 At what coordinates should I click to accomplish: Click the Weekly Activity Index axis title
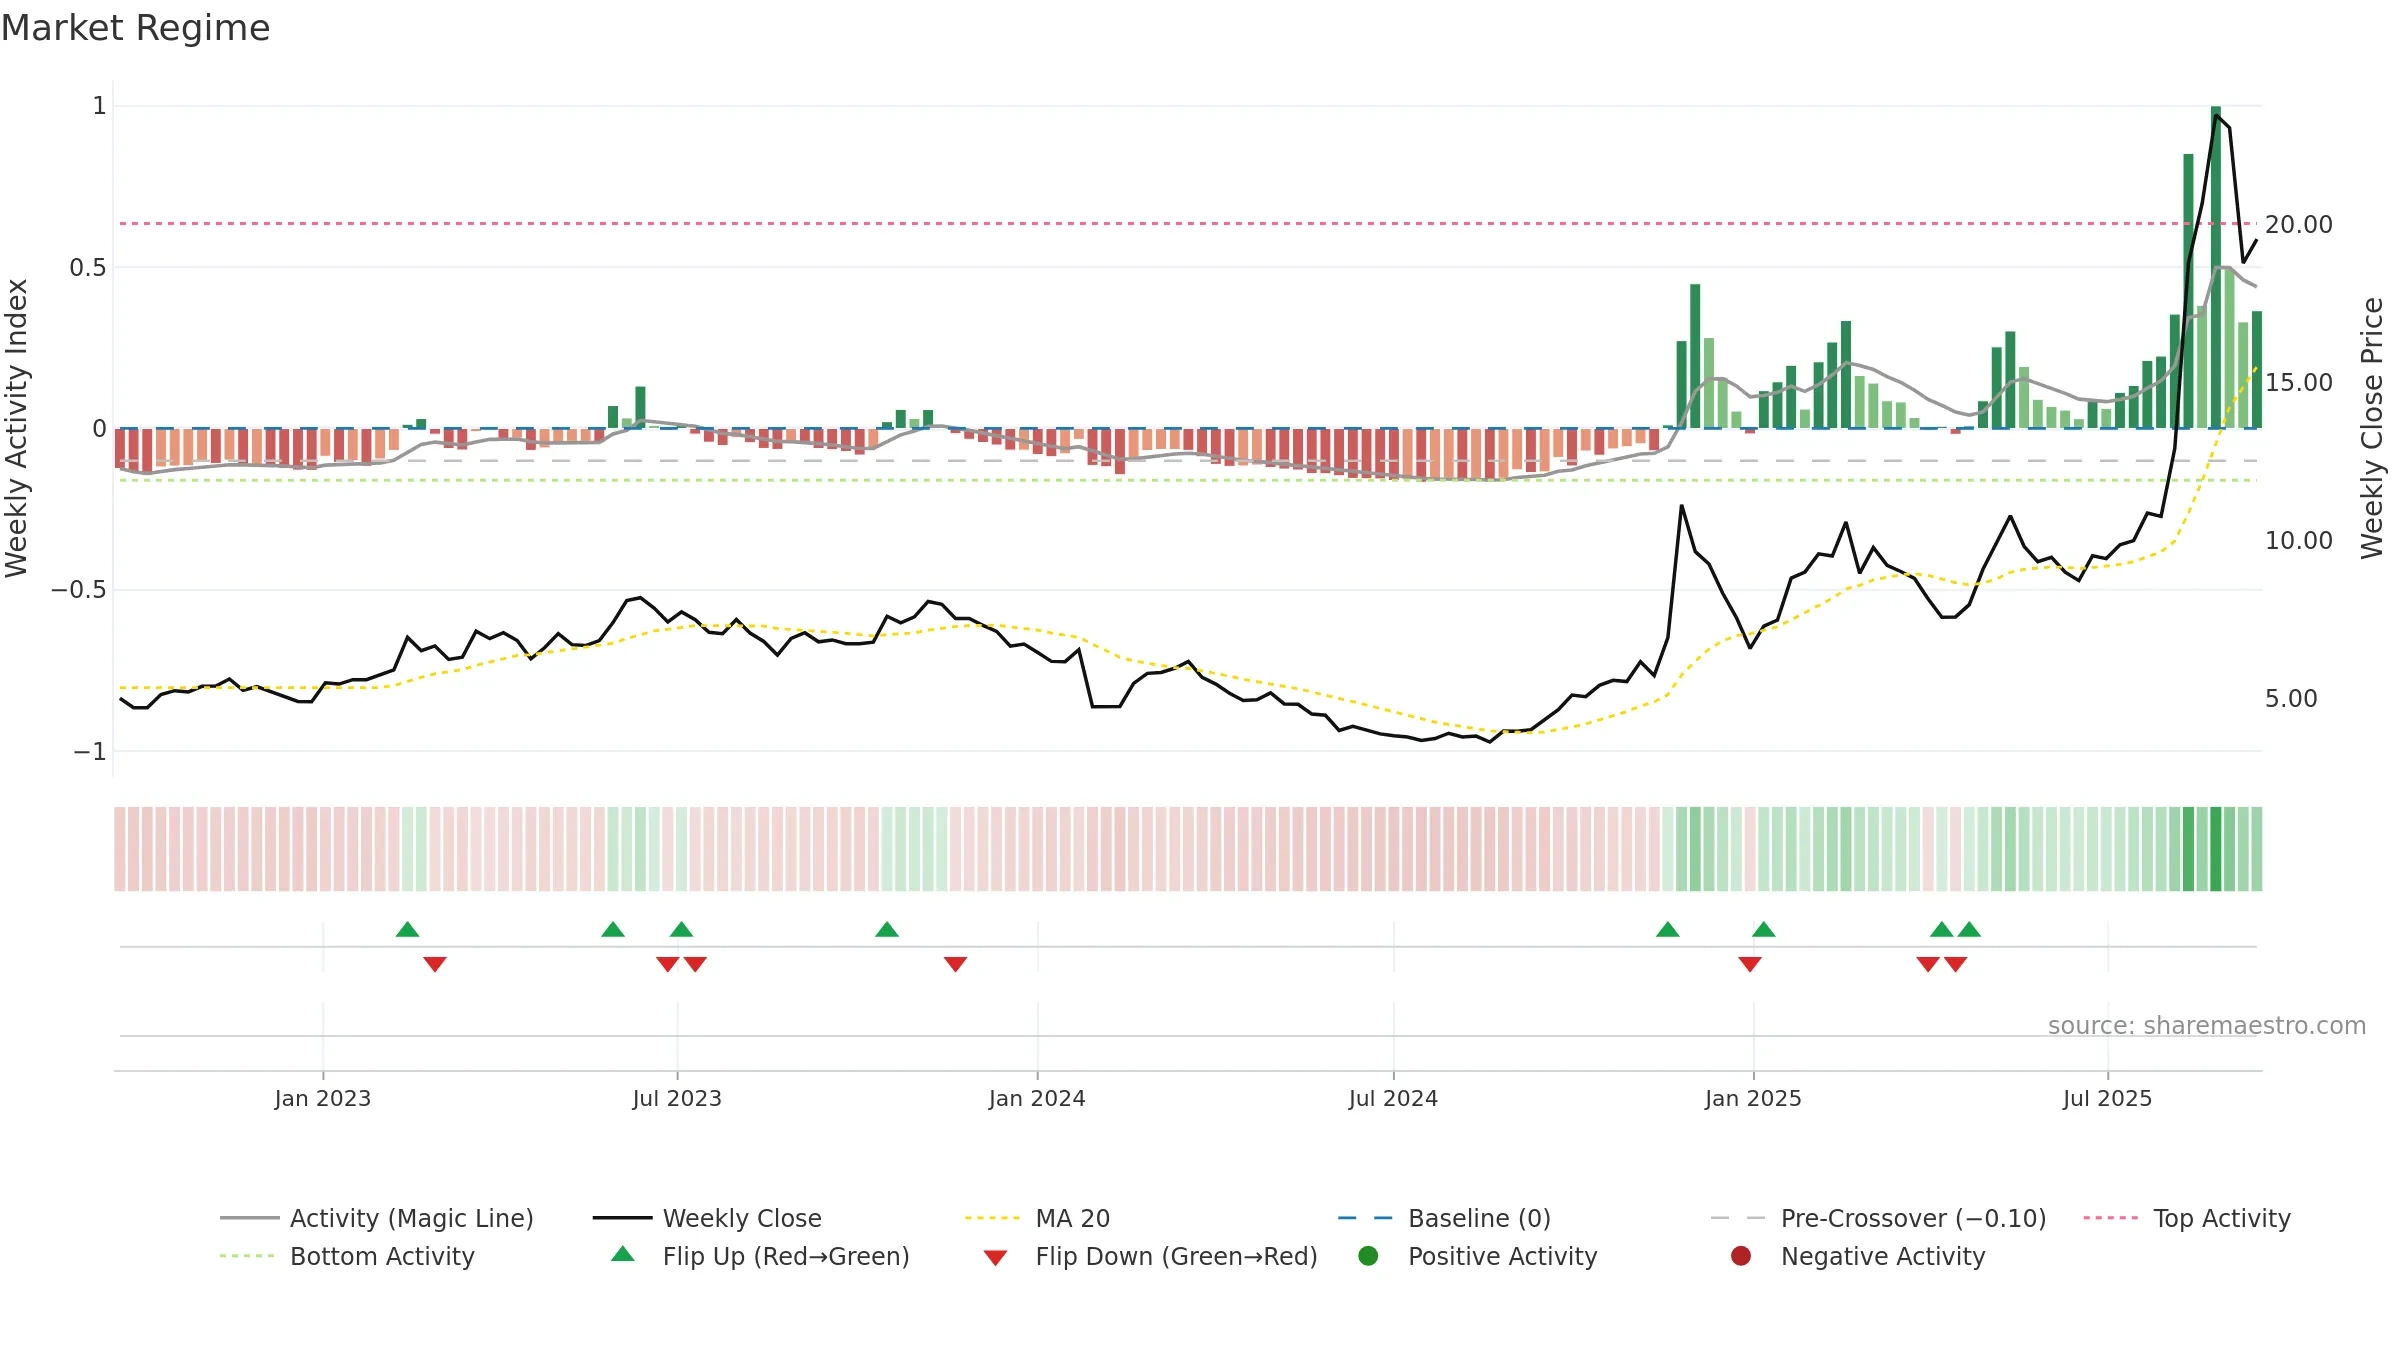coord(17,428)
